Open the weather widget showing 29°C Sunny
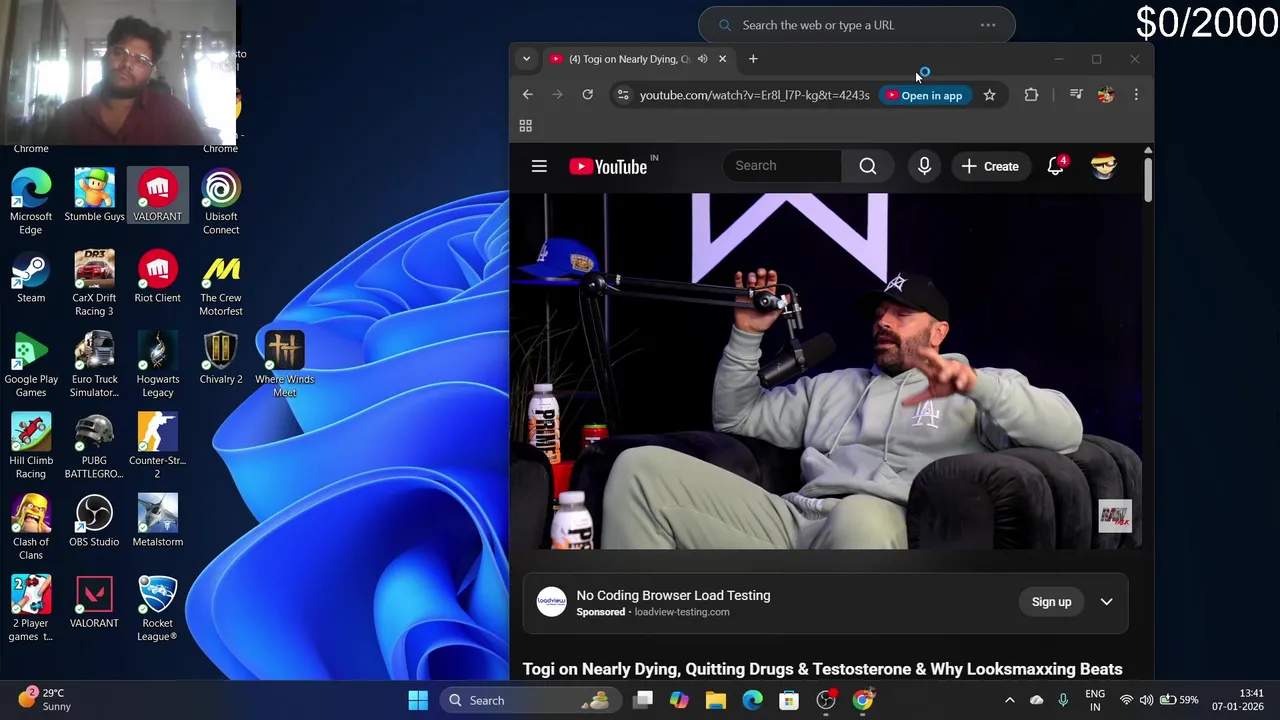The height and width of the screenshot is (720, 1280). point(45,699)
